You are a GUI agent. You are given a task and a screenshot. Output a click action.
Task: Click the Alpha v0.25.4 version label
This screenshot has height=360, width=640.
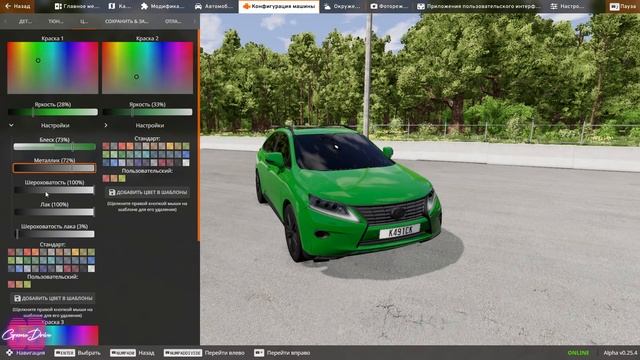pyautogui.click(x=620, y=353)
